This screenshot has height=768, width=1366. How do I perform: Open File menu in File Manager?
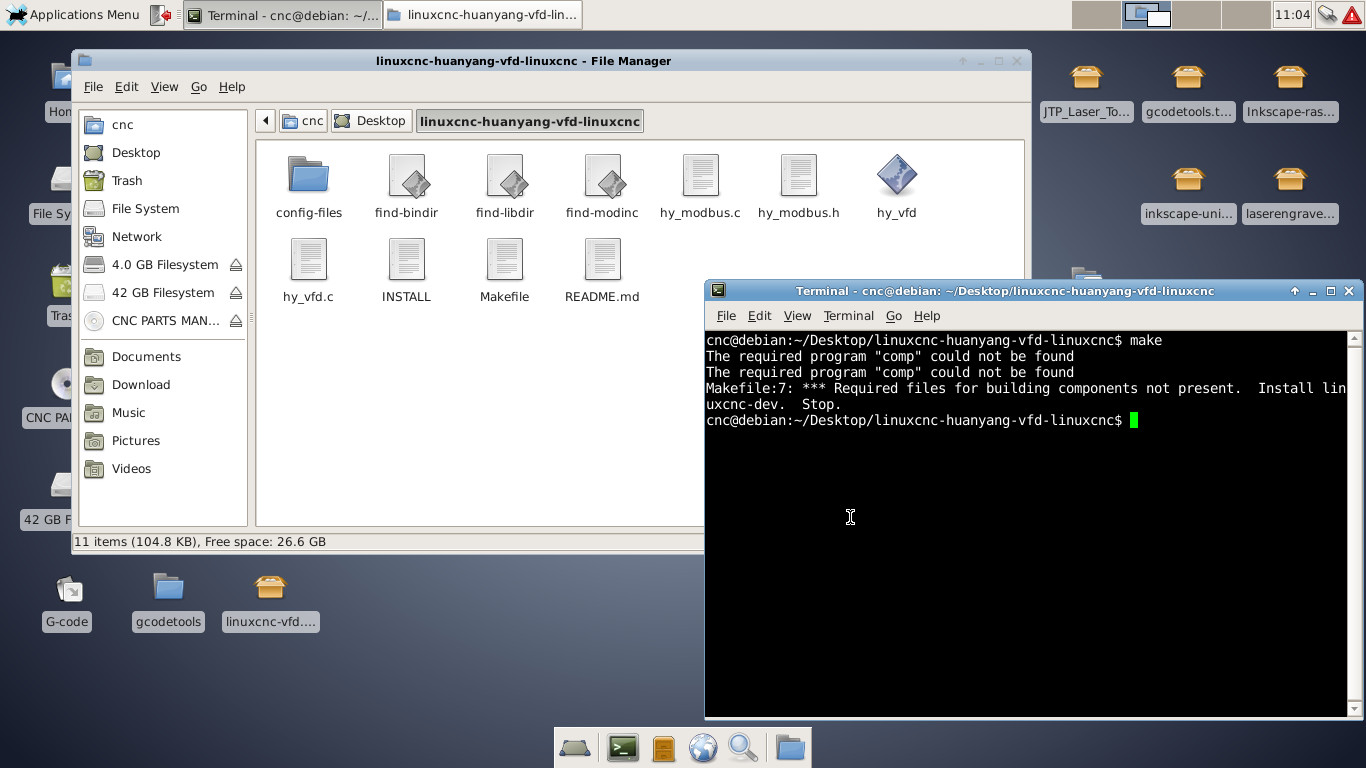click(93, 87)
